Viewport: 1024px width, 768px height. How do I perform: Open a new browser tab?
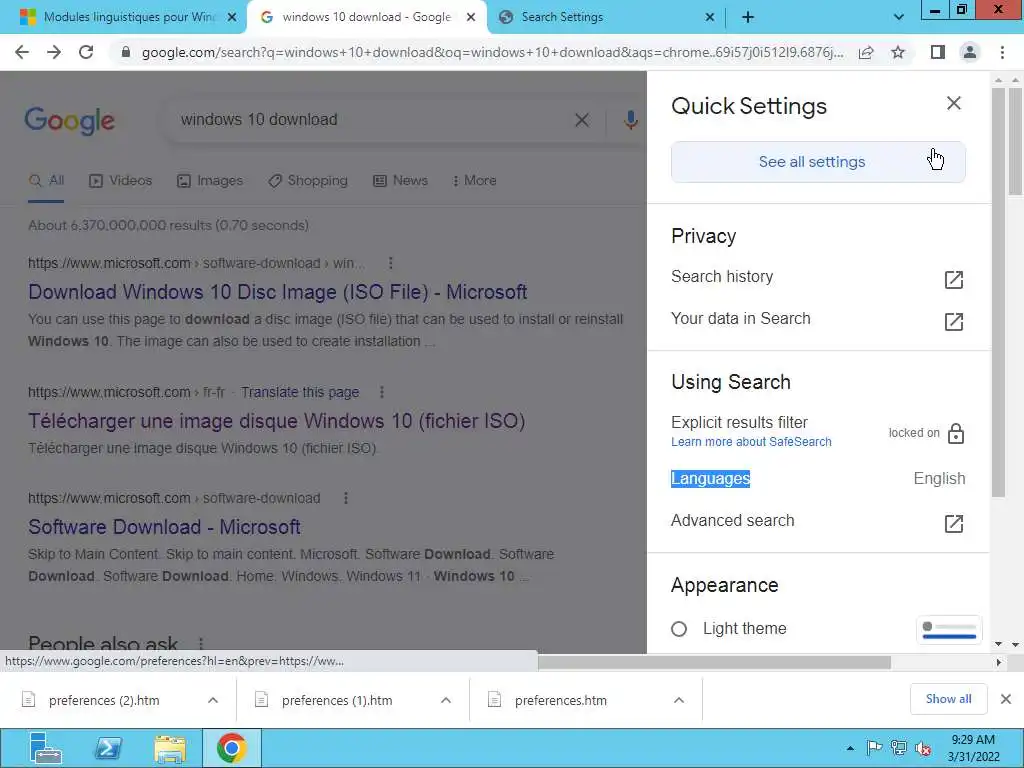pyautogui.click(x=748, y=18)
